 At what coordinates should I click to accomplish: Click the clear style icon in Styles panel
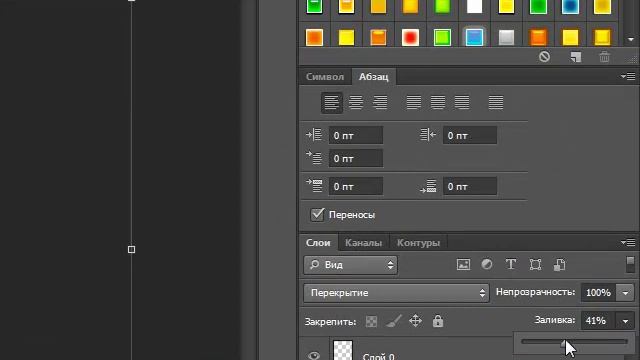point(544,56)
